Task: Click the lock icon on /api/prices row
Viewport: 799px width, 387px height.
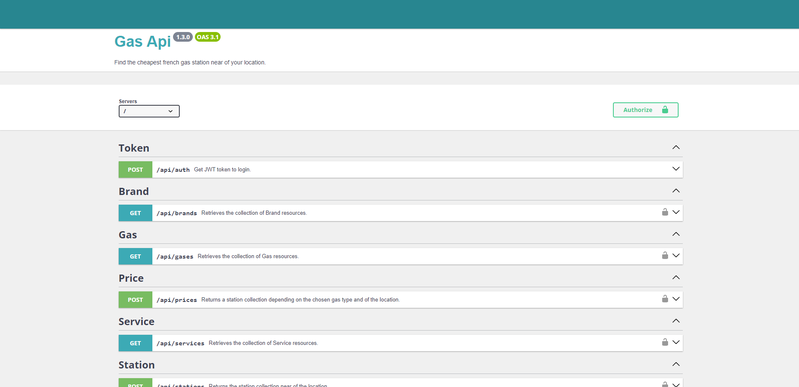Action: coord(664,299)
